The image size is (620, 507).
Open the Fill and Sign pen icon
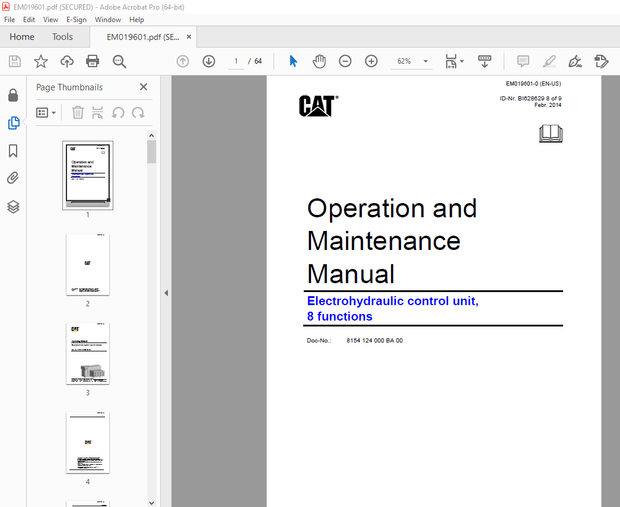pyautogui.click(x=575, y=61)
